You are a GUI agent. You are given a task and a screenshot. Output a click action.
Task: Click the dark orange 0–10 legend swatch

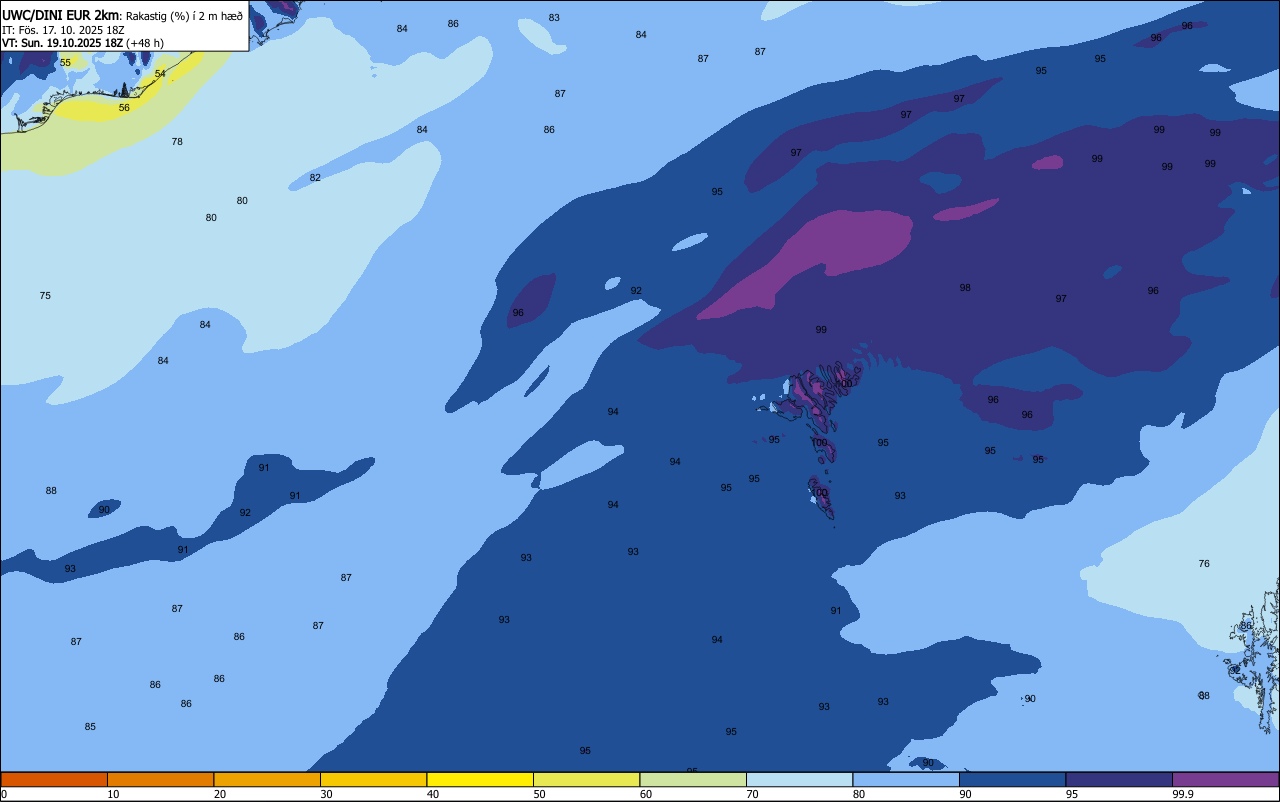[x=54, y=779]
